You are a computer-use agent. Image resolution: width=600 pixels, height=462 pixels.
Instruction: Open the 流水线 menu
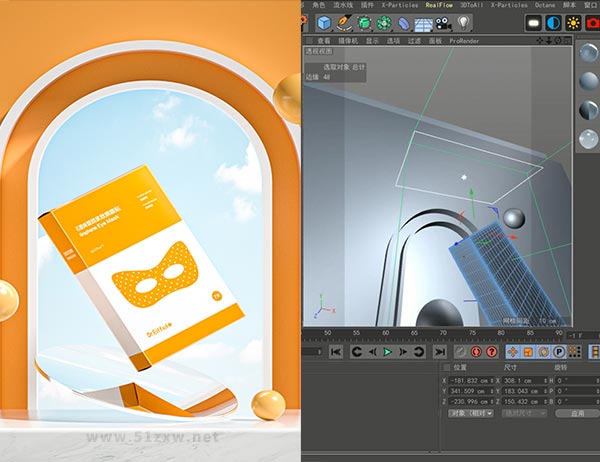(x=342, y=5)
